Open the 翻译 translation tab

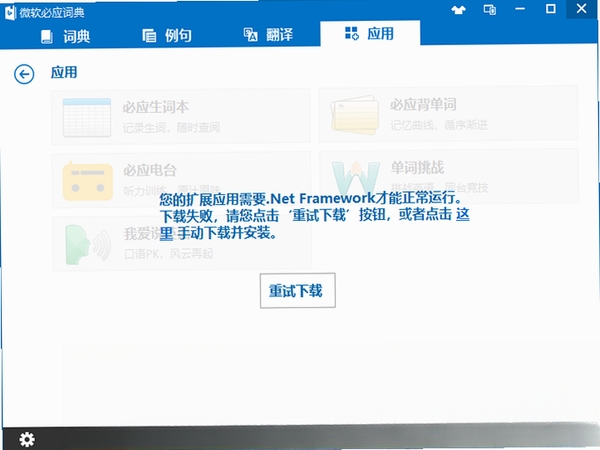click(x=268, y=35)
